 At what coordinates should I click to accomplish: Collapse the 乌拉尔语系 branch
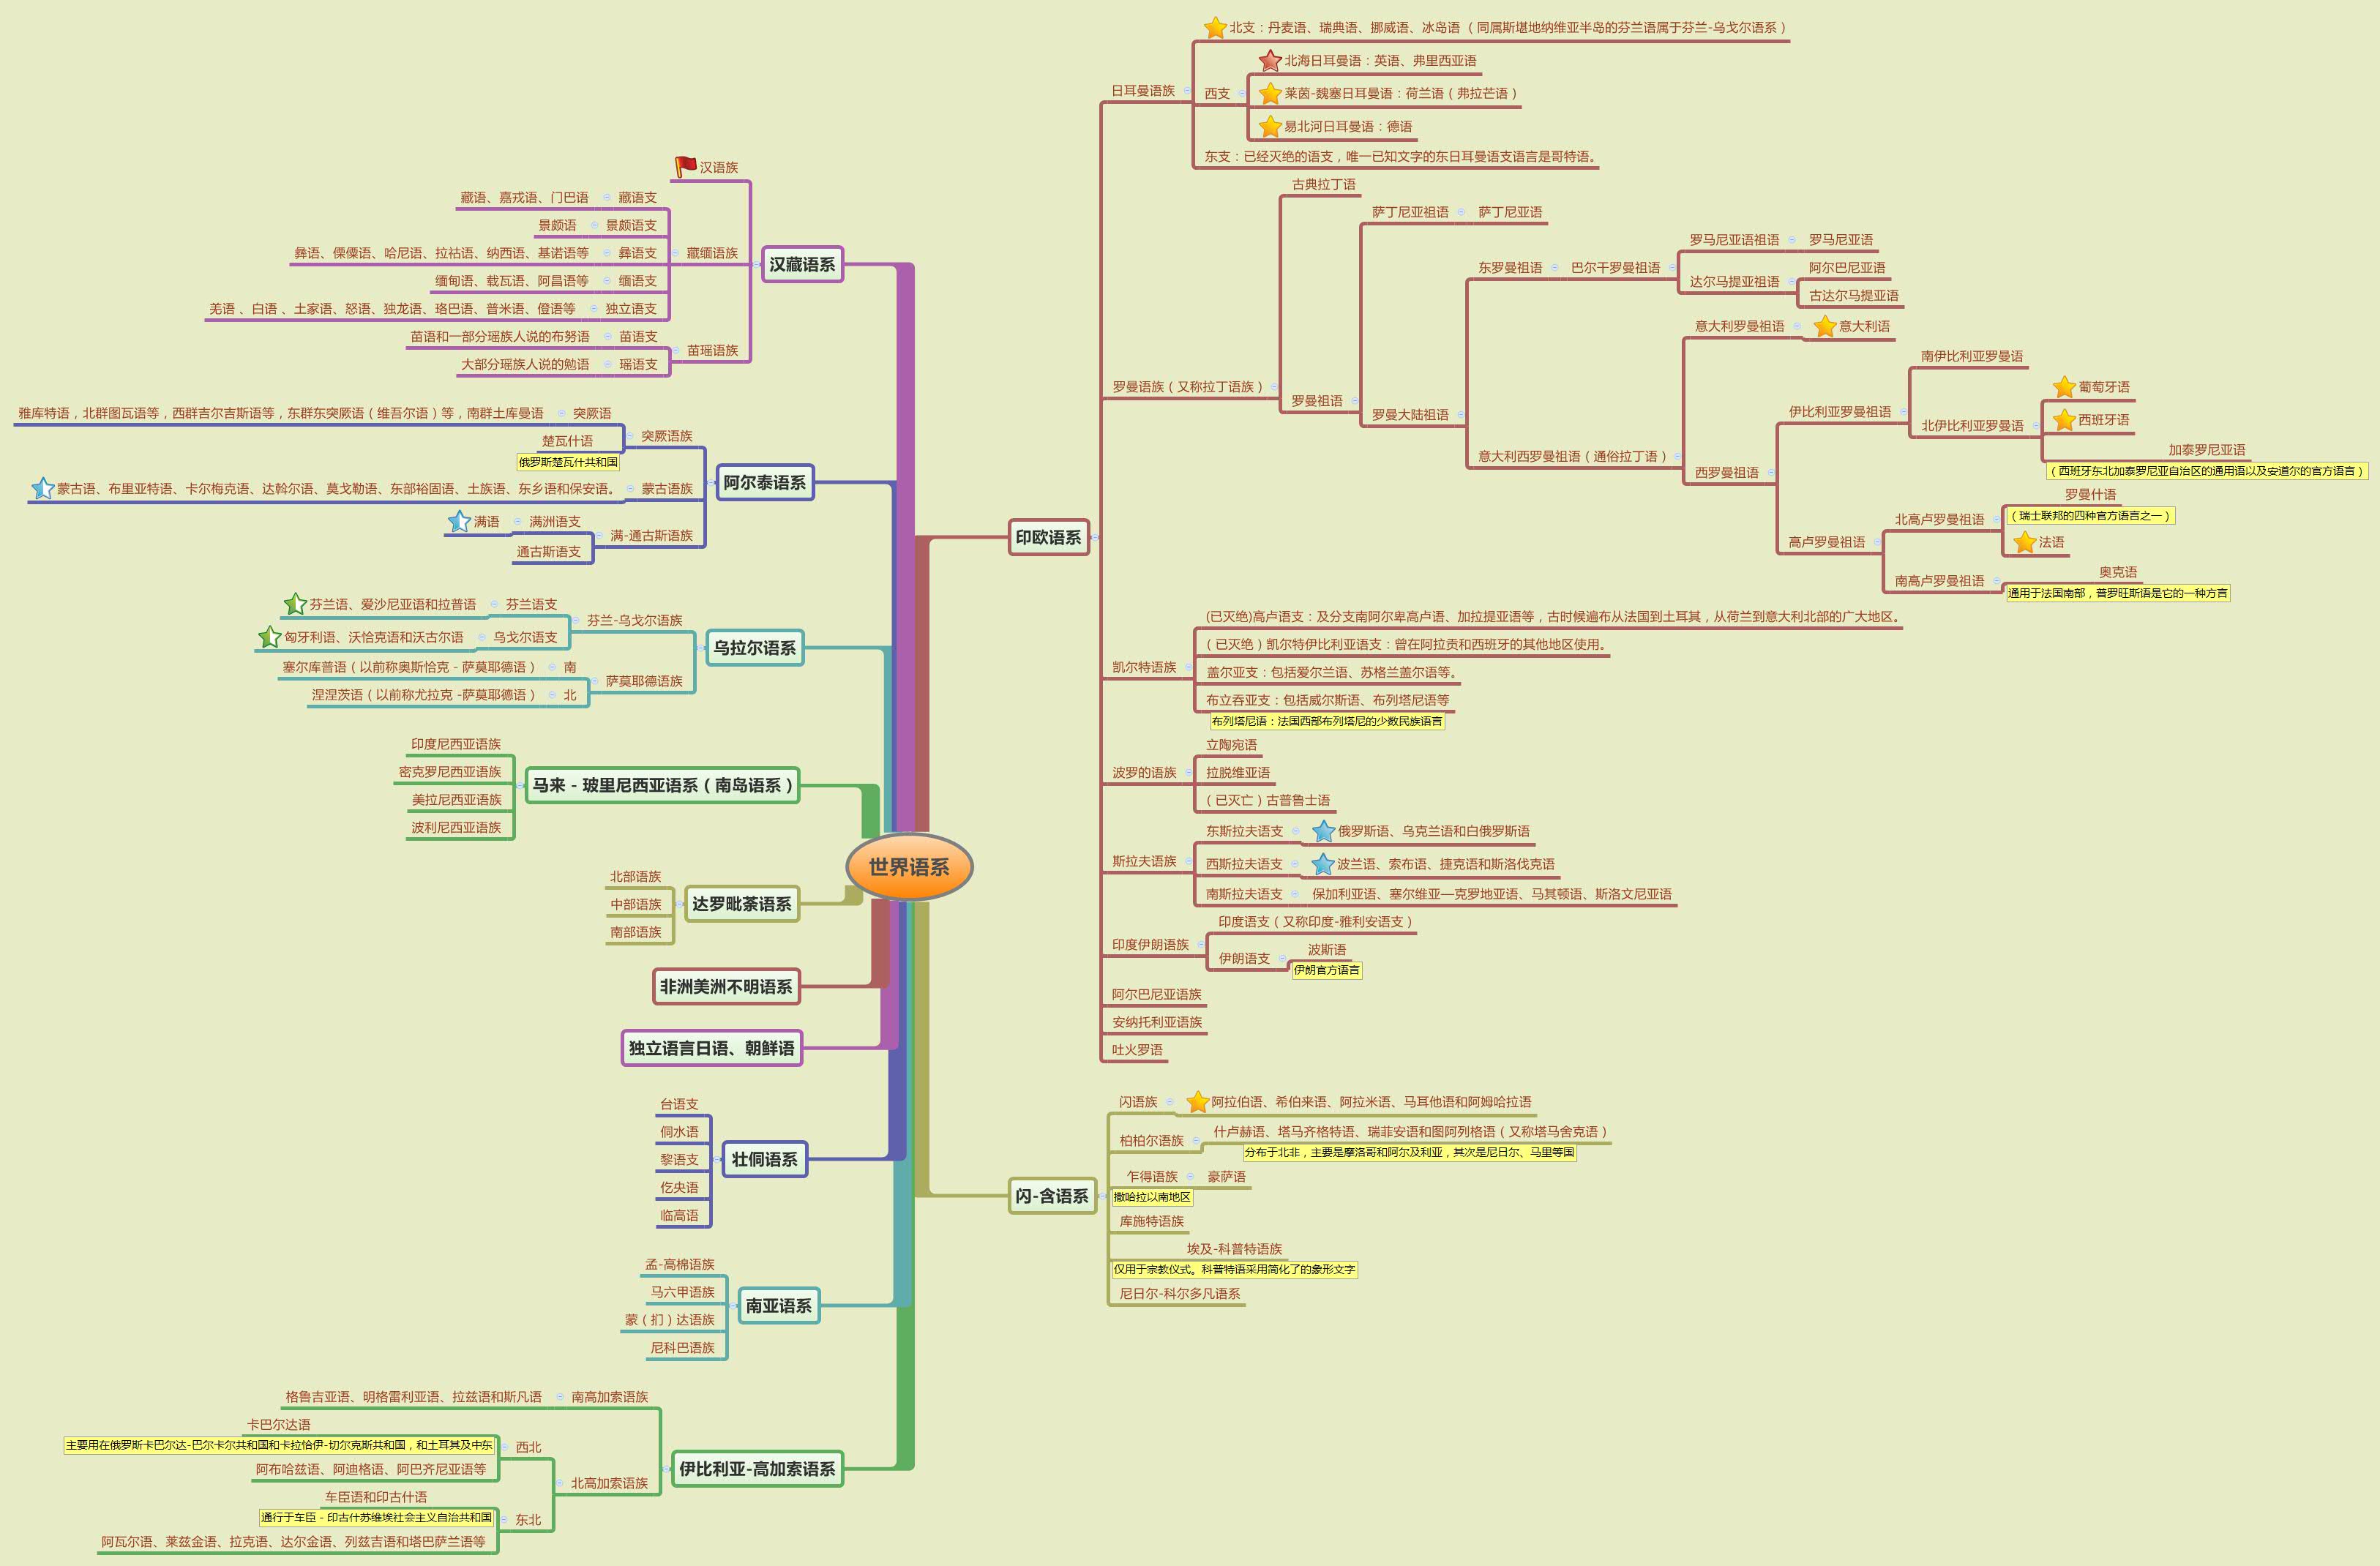[x=700, y=648]
